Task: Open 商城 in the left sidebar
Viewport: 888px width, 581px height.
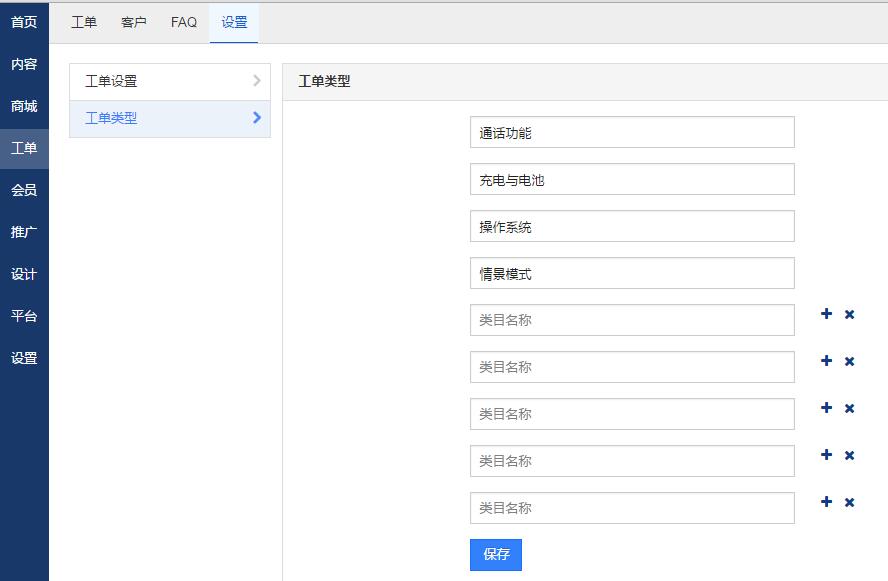Action: click(x=24, y=106)
